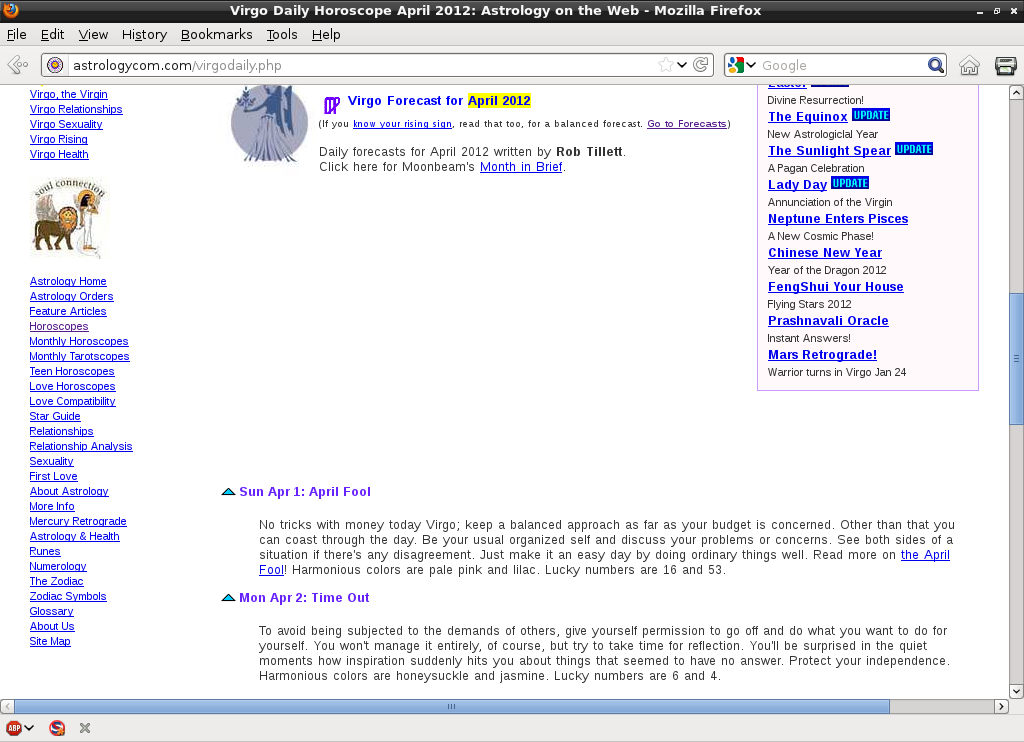Open the Astrology Home link

point(68,281)
